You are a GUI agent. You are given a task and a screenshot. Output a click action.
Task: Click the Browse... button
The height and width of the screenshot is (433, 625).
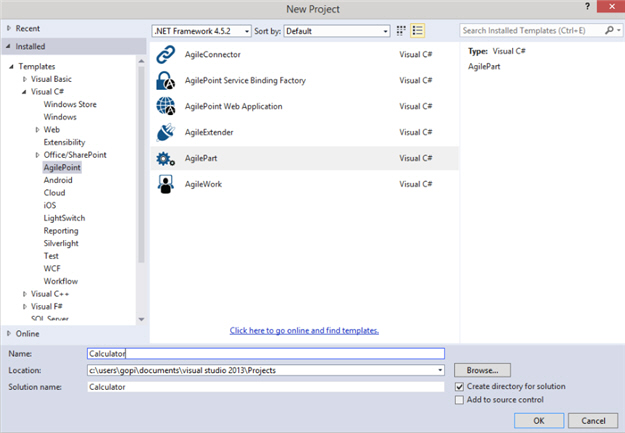coord(482,370)
